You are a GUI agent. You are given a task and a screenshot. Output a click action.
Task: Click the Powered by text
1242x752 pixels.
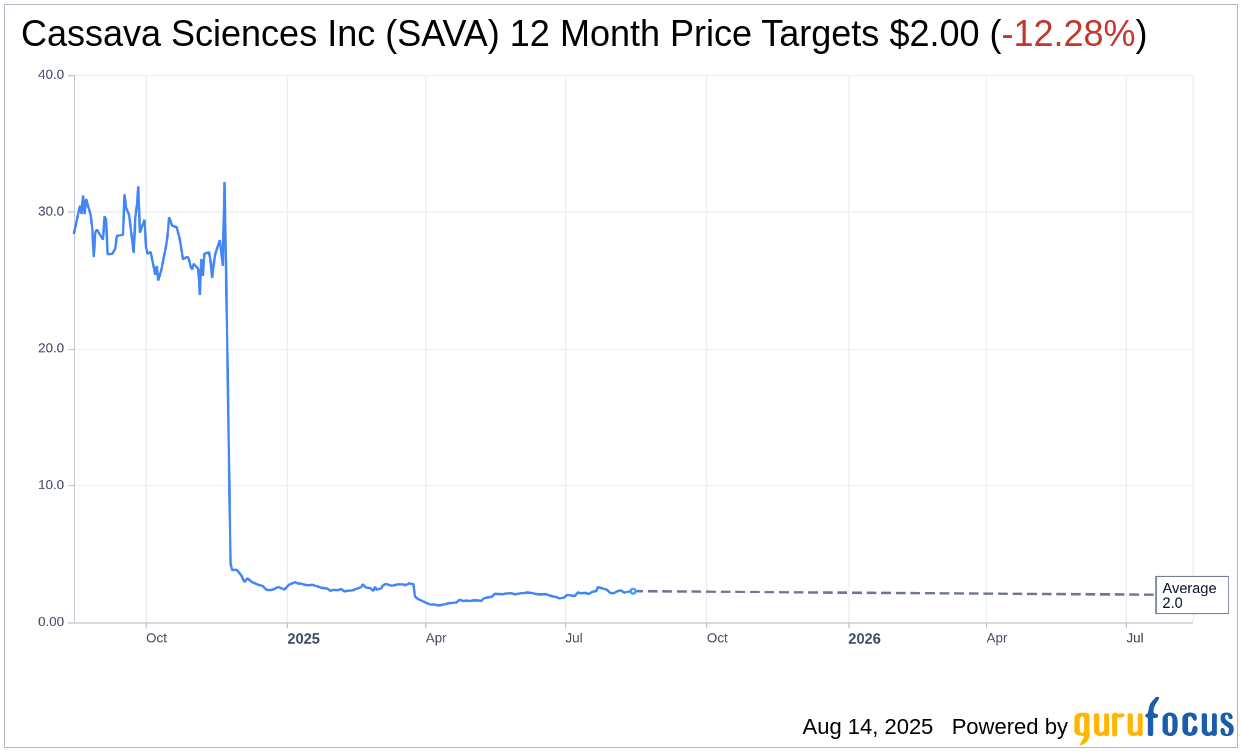[1009, 727]
